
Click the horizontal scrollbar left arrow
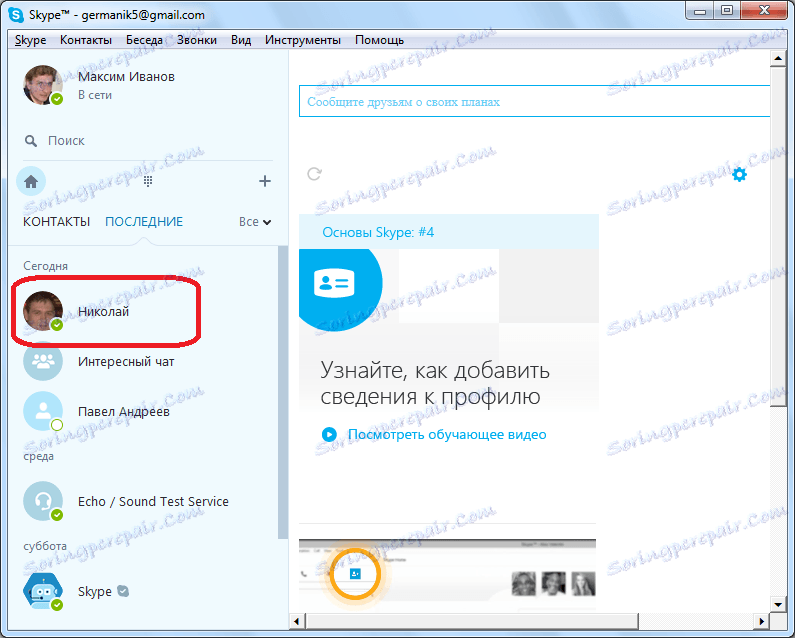(297, 621)
